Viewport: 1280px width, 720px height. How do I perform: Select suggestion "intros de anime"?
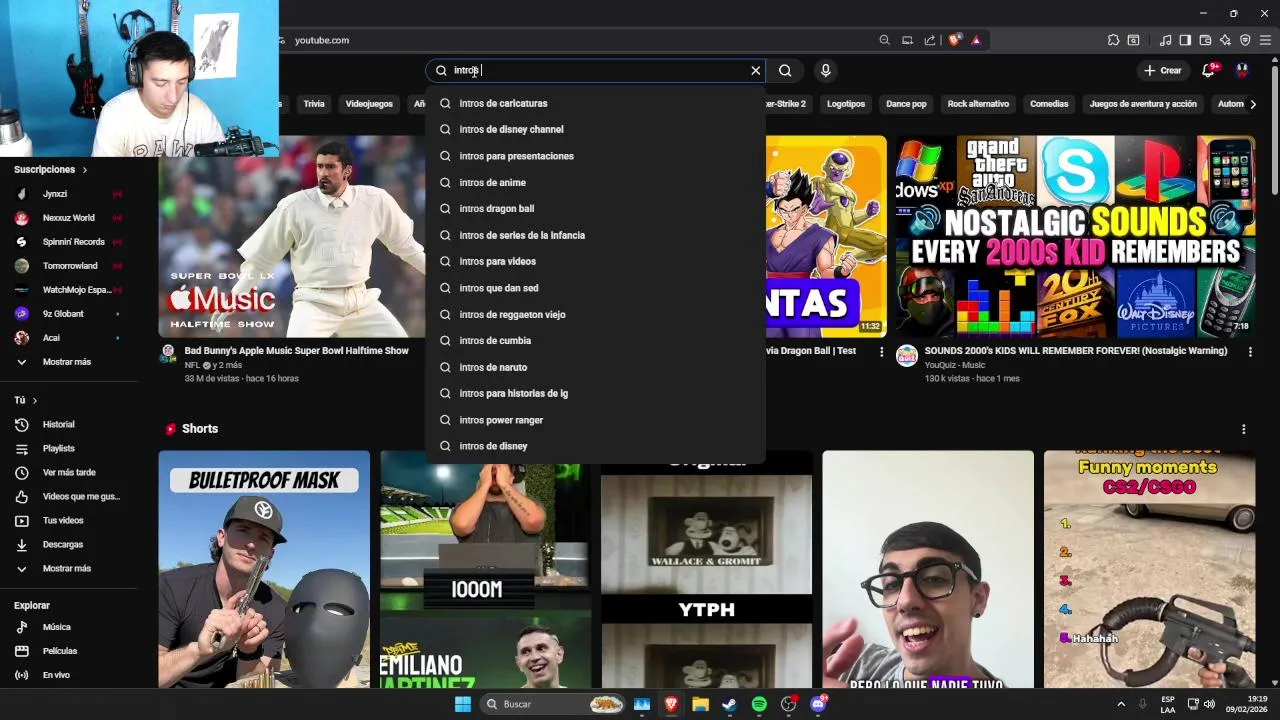click(596, 182)
